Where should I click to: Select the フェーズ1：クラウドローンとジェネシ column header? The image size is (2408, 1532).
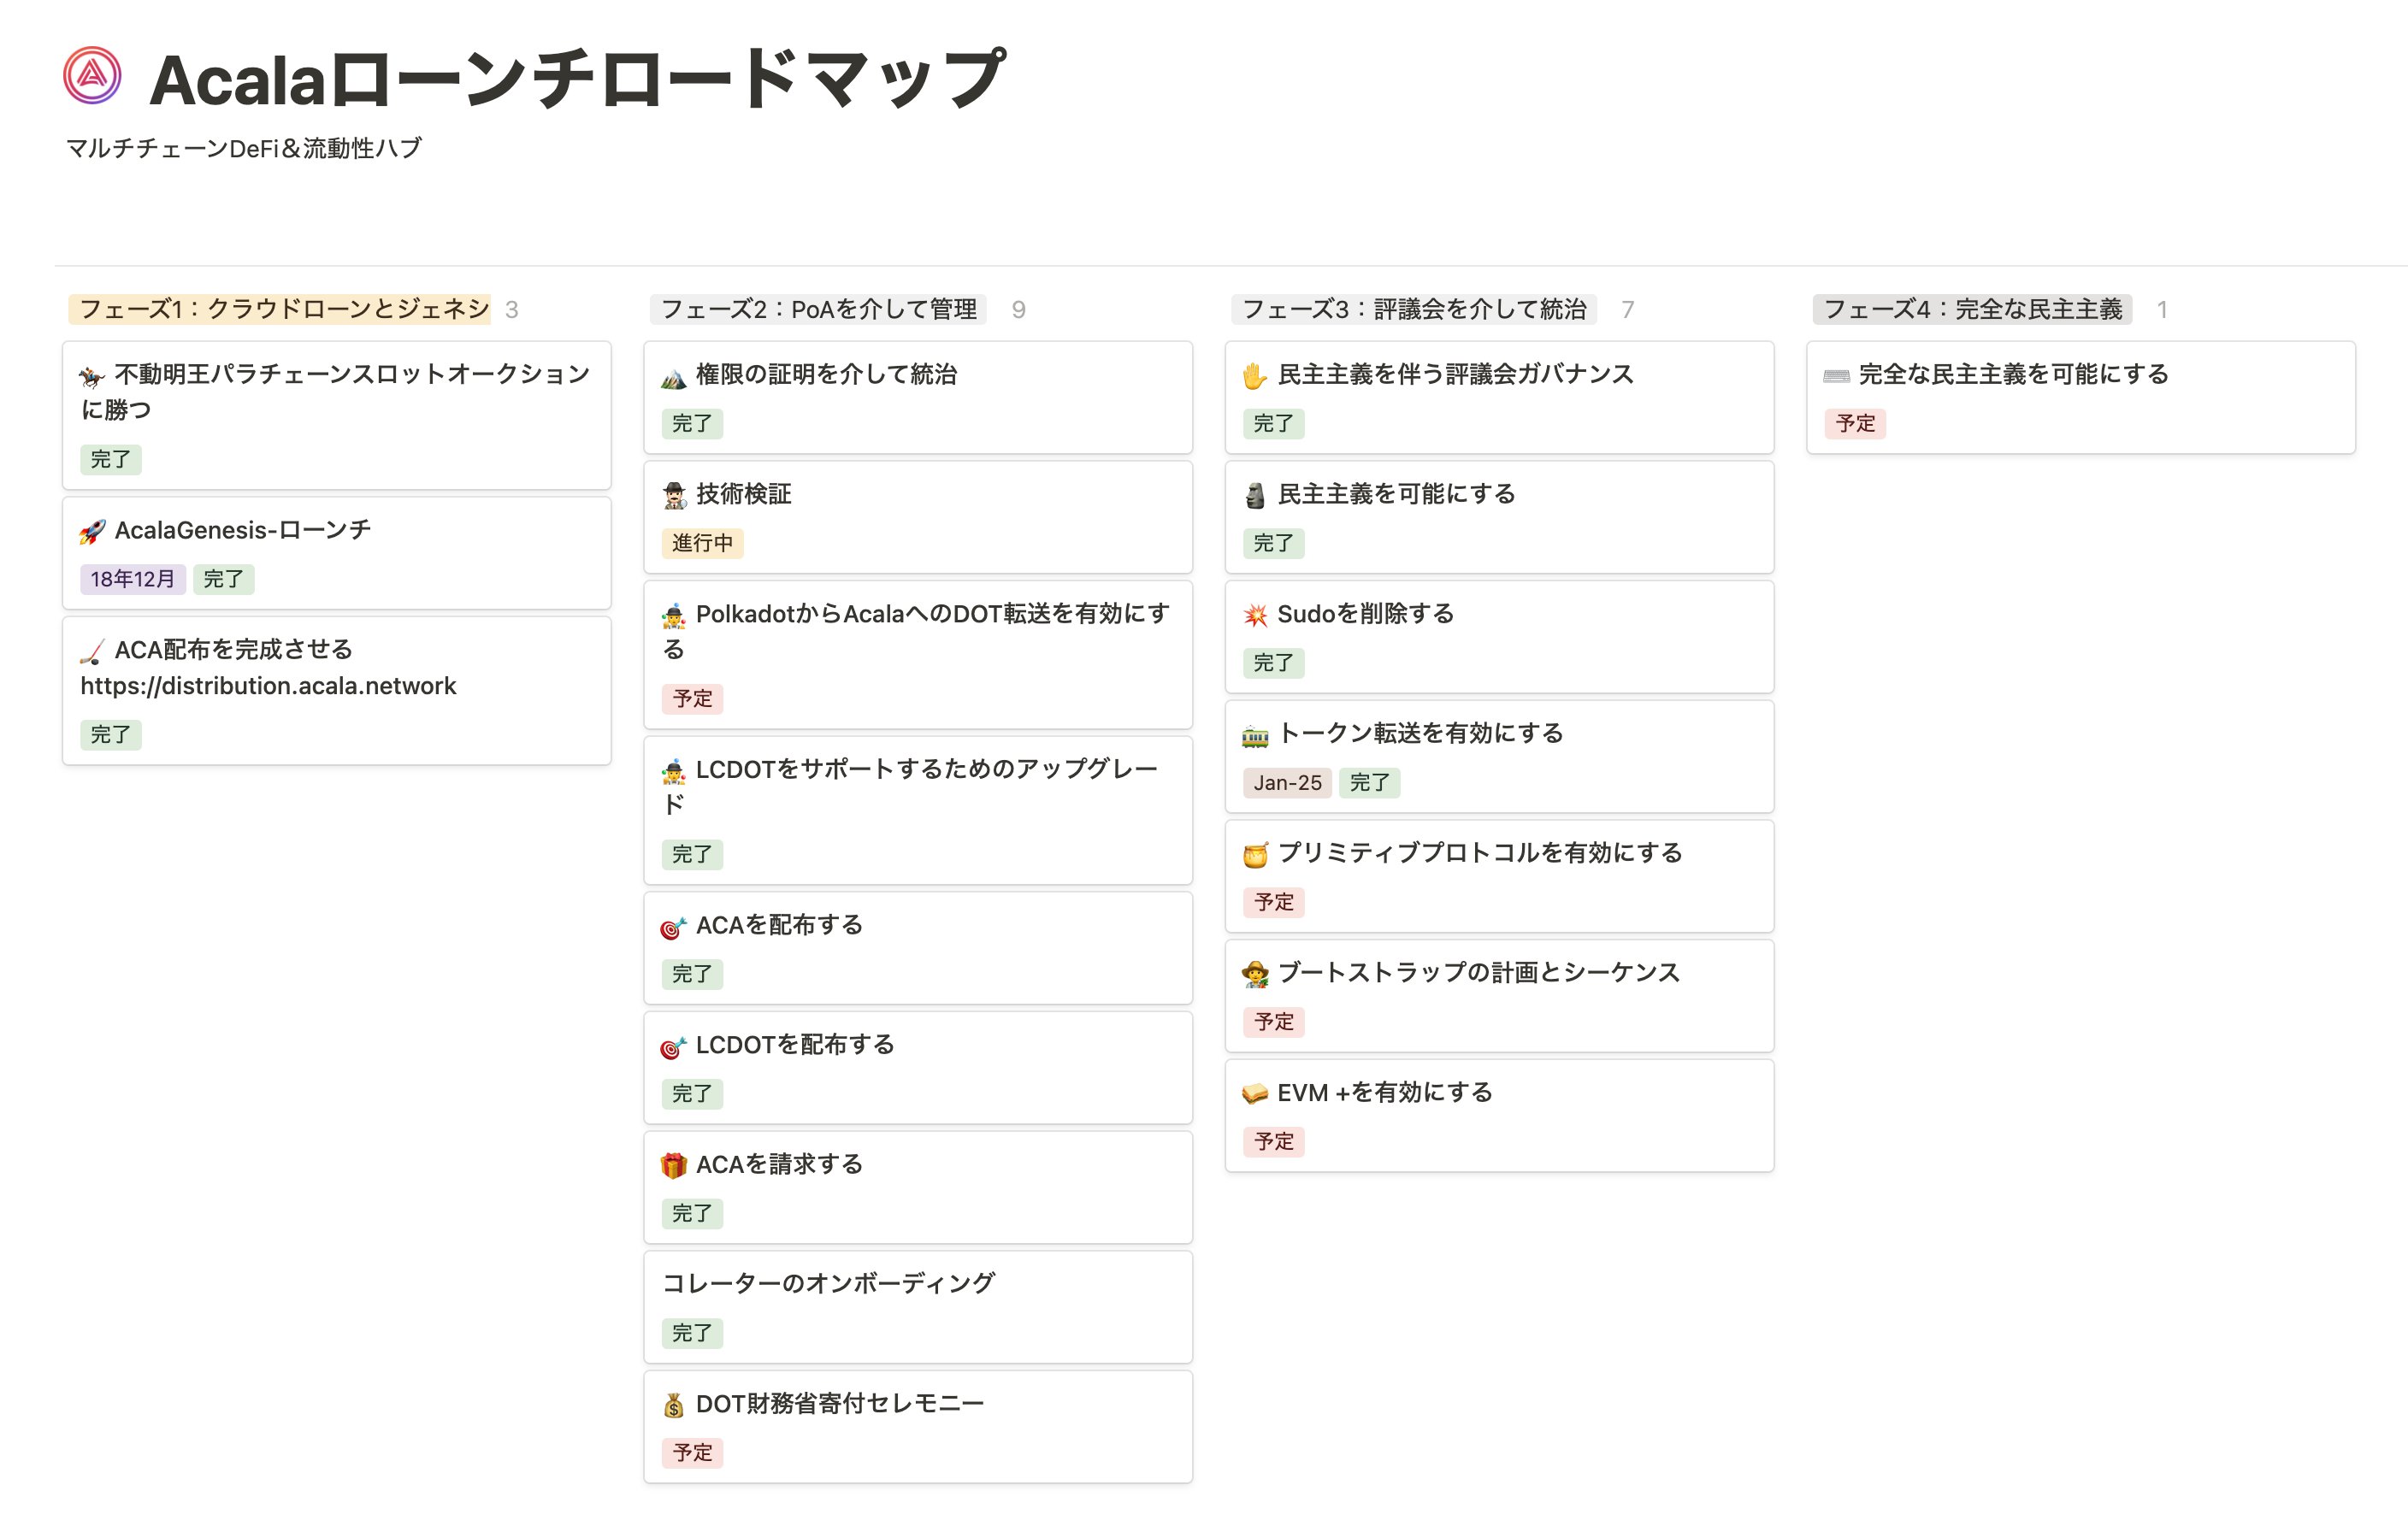coord(280,309)
